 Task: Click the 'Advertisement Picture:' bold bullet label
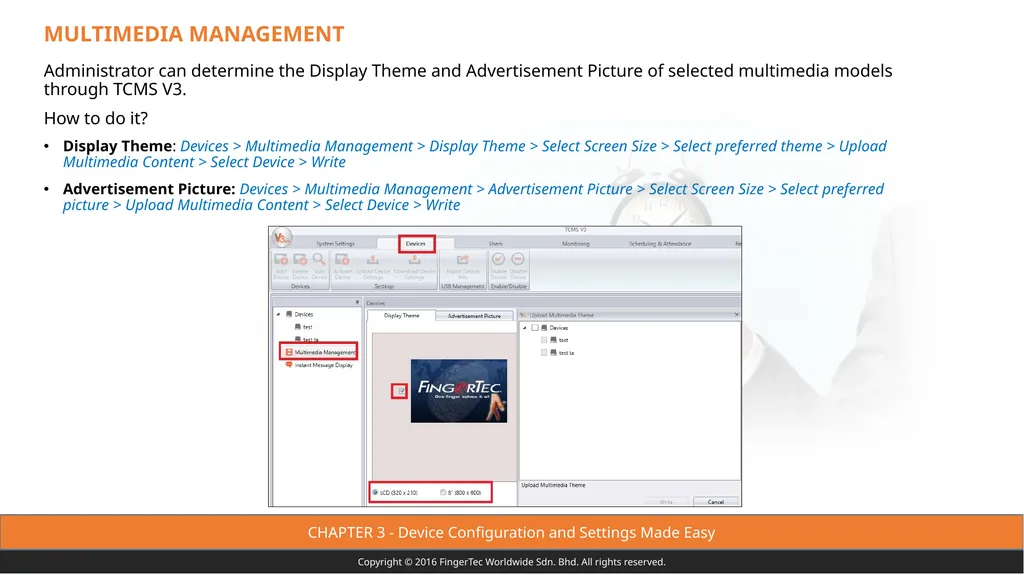click(149, 189)
